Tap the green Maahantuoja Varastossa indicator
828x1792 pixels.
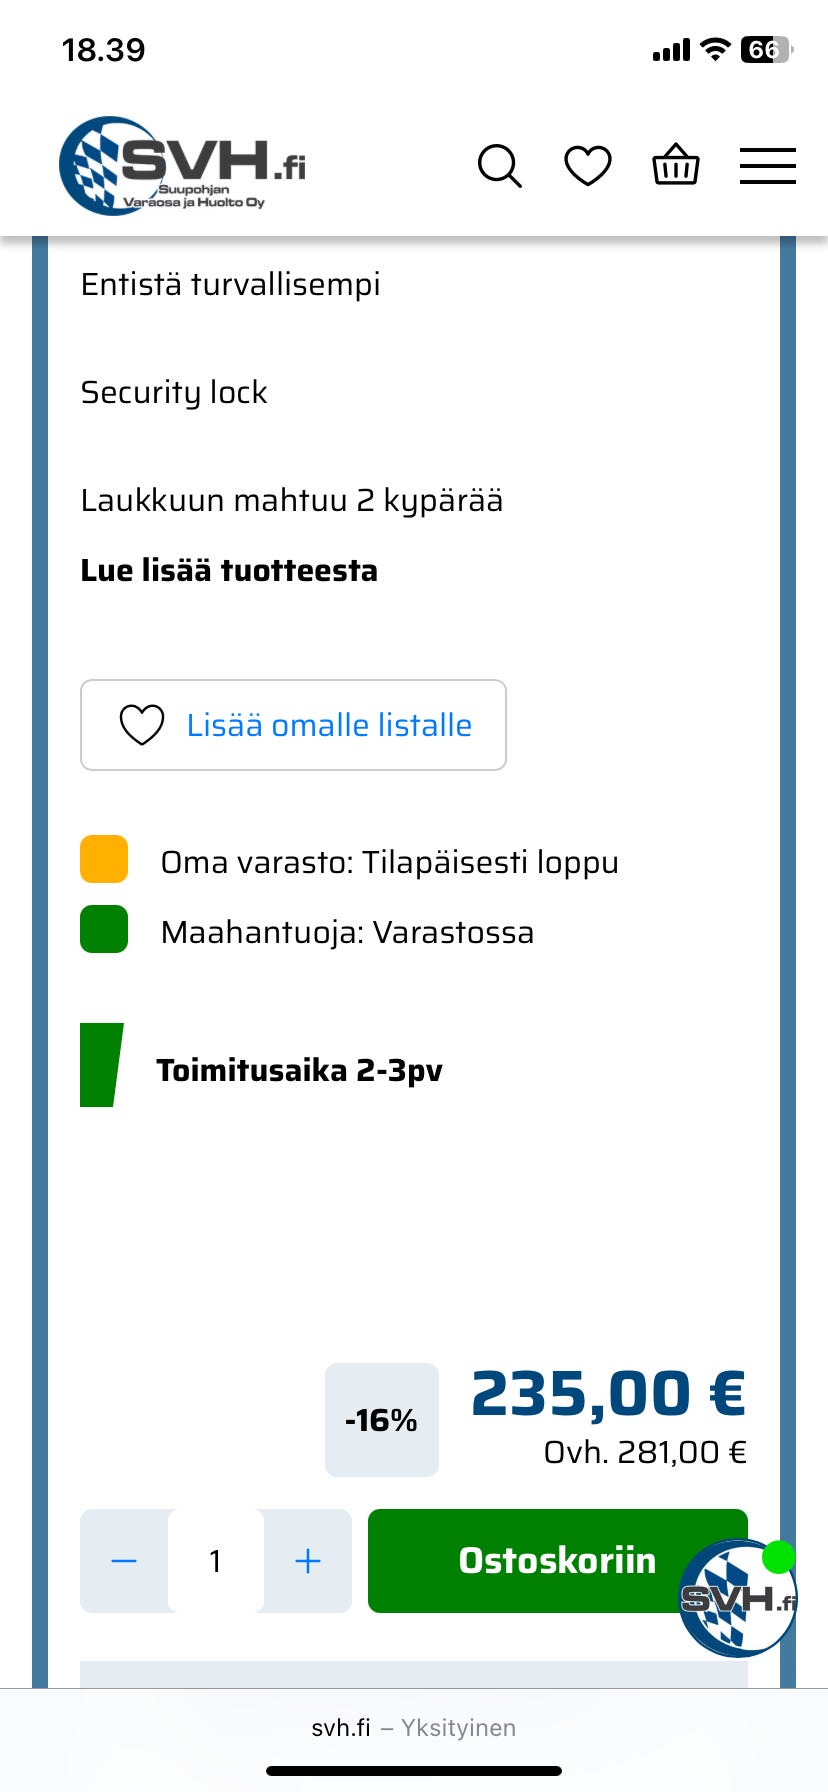(103, 930)
